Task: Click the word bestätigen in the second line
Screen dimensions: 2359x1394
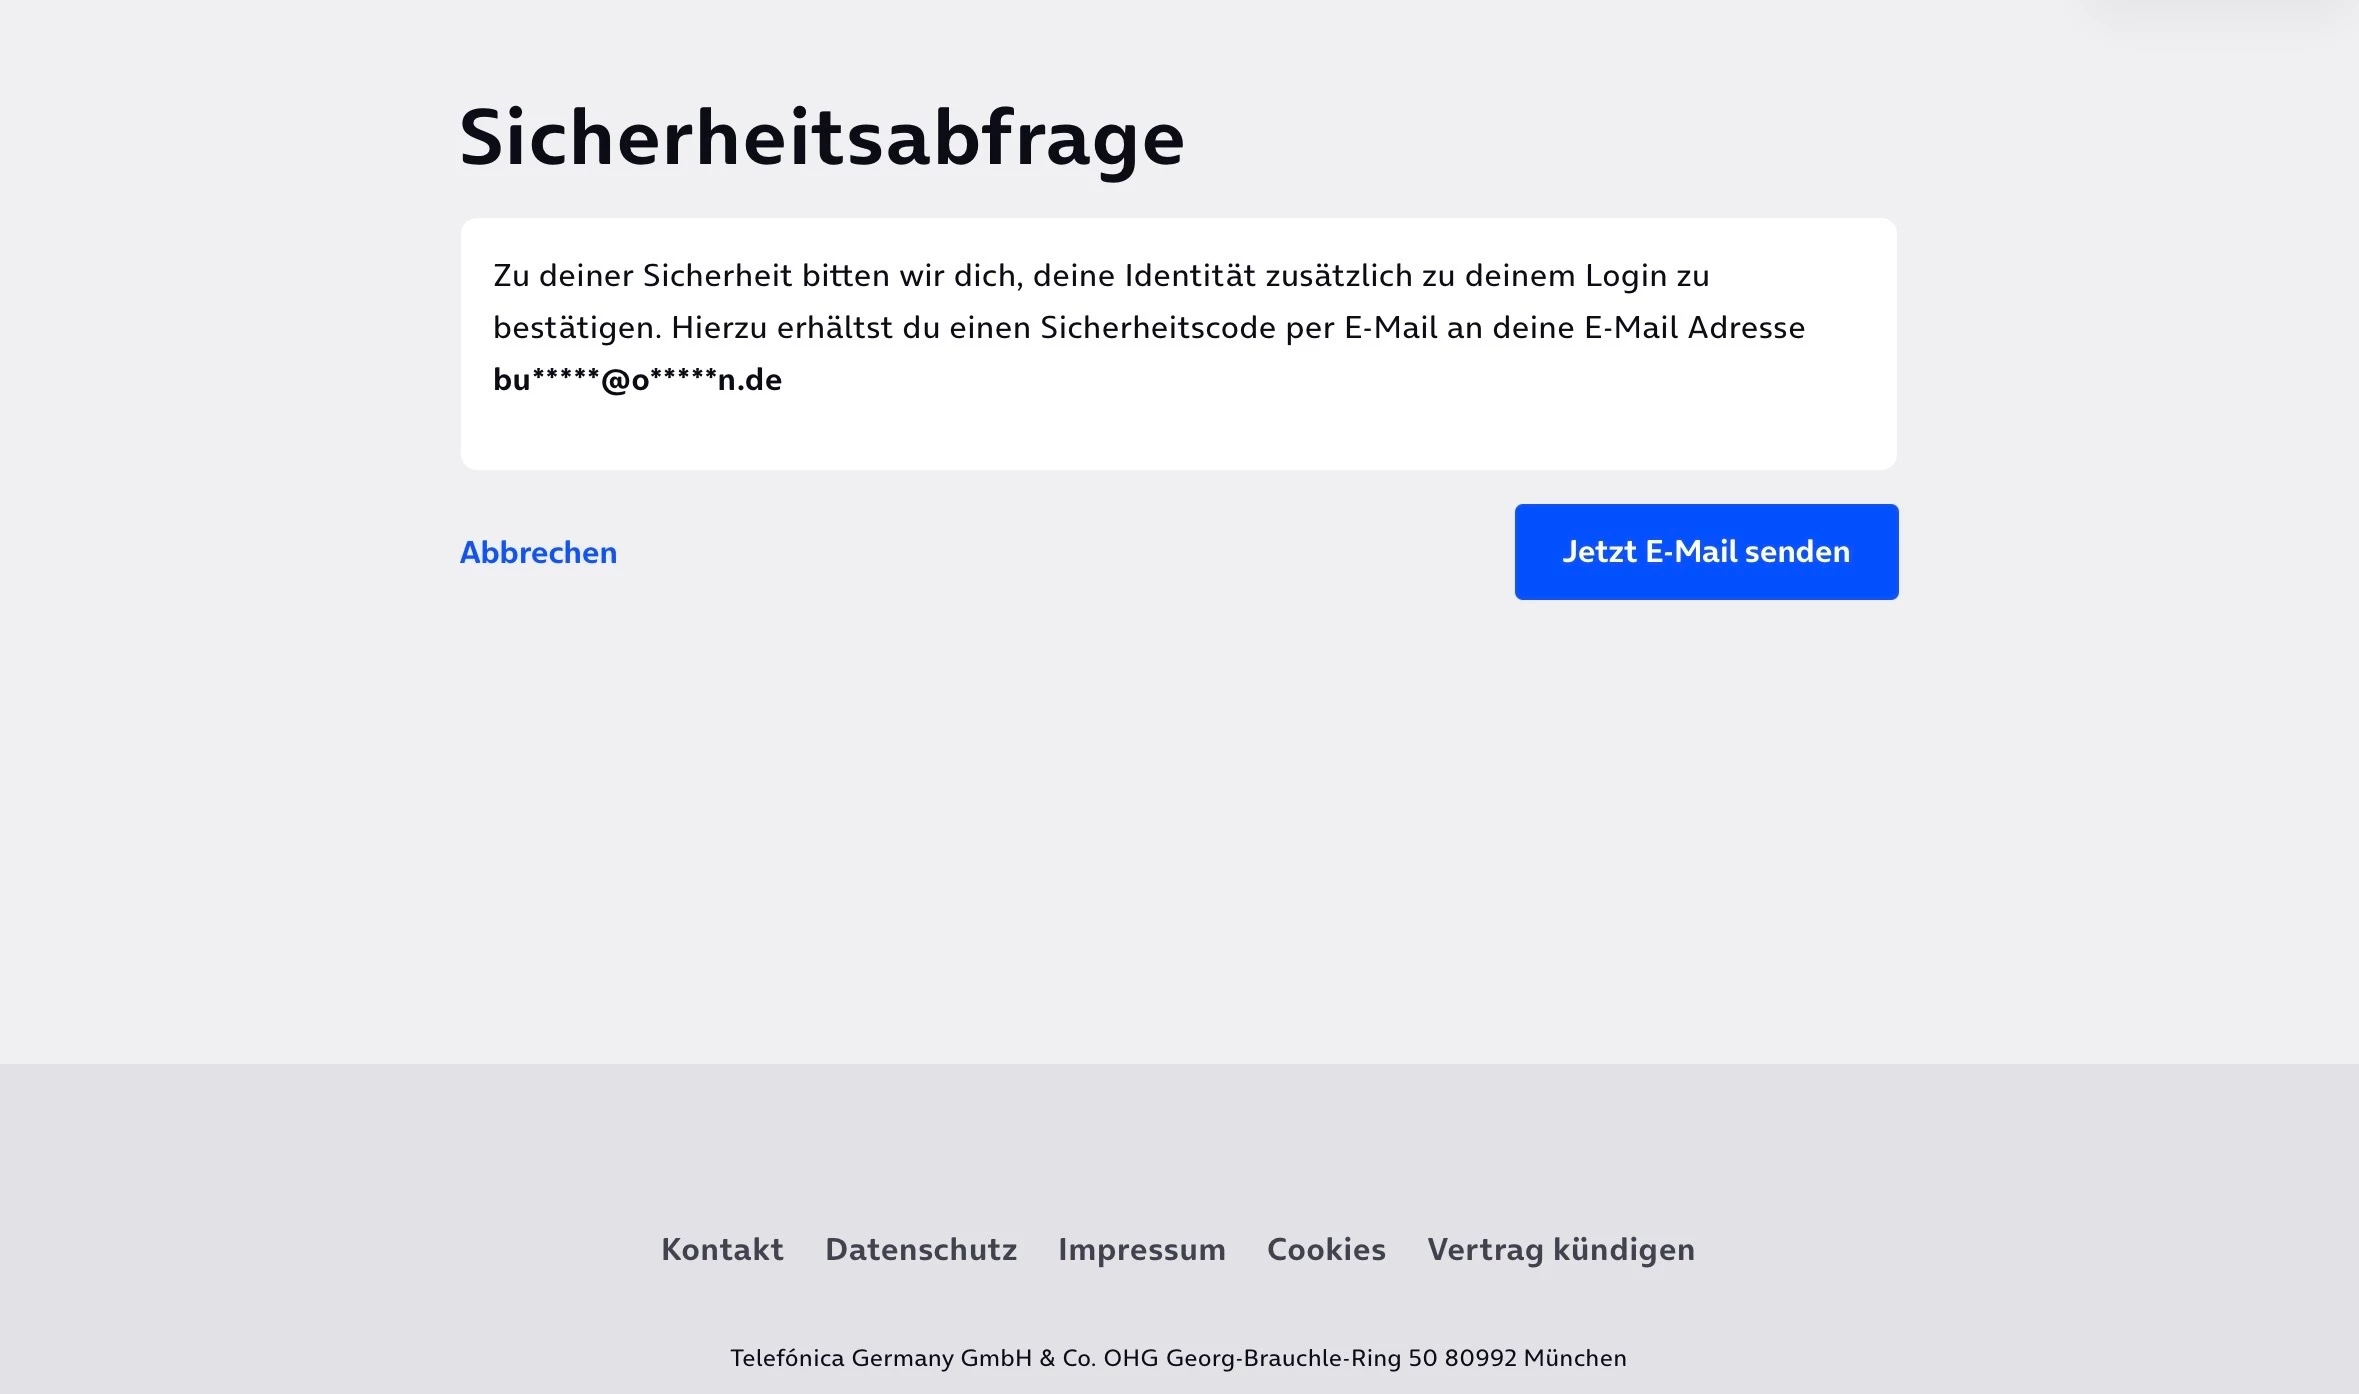Action: (576, 328)
